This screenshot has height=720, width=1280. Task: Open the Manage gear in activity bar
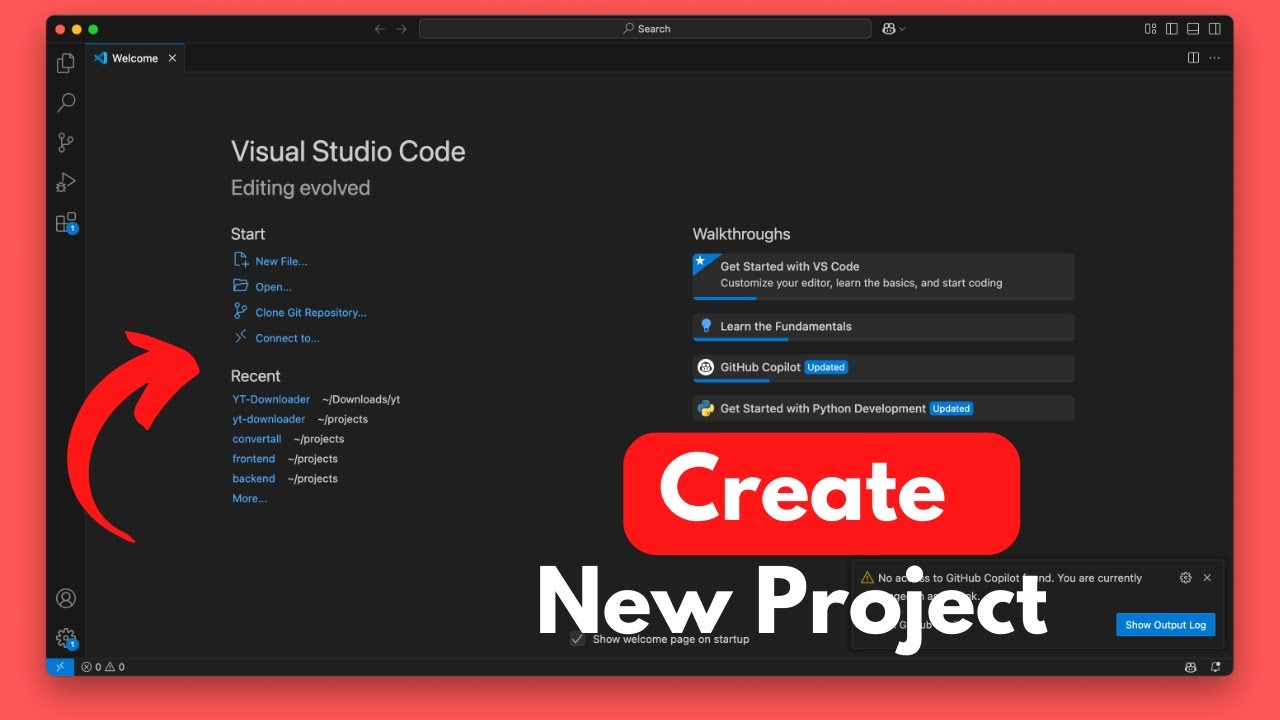tap(66, 638)
